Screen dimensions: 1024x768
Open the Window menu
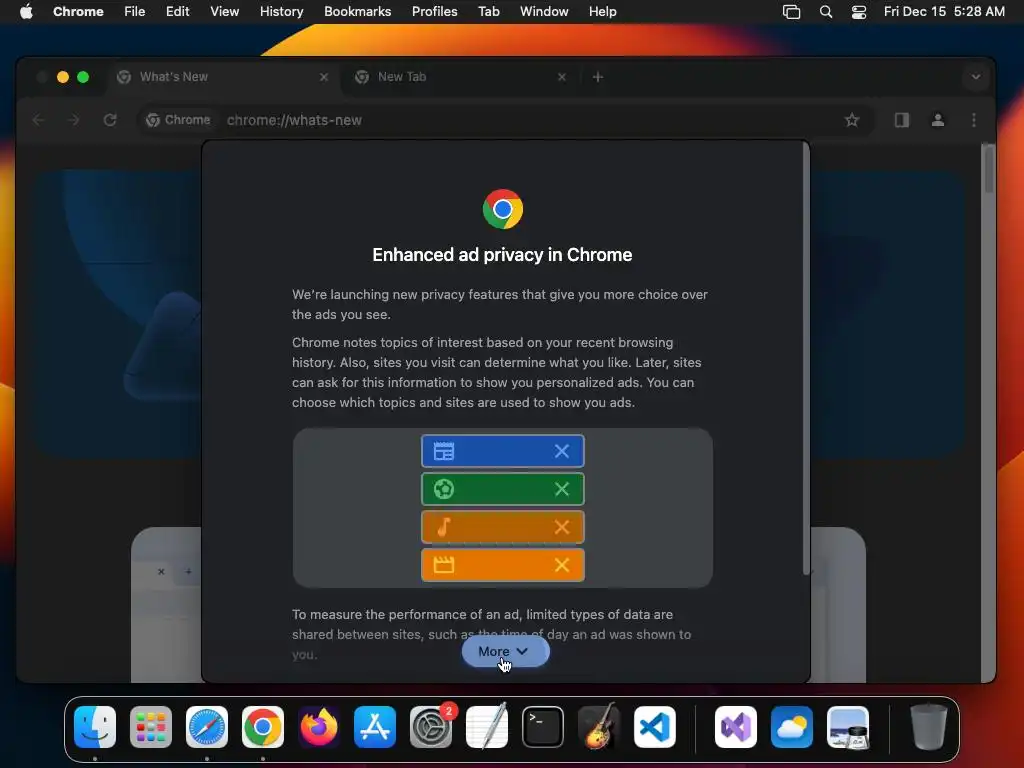point(544,12)
